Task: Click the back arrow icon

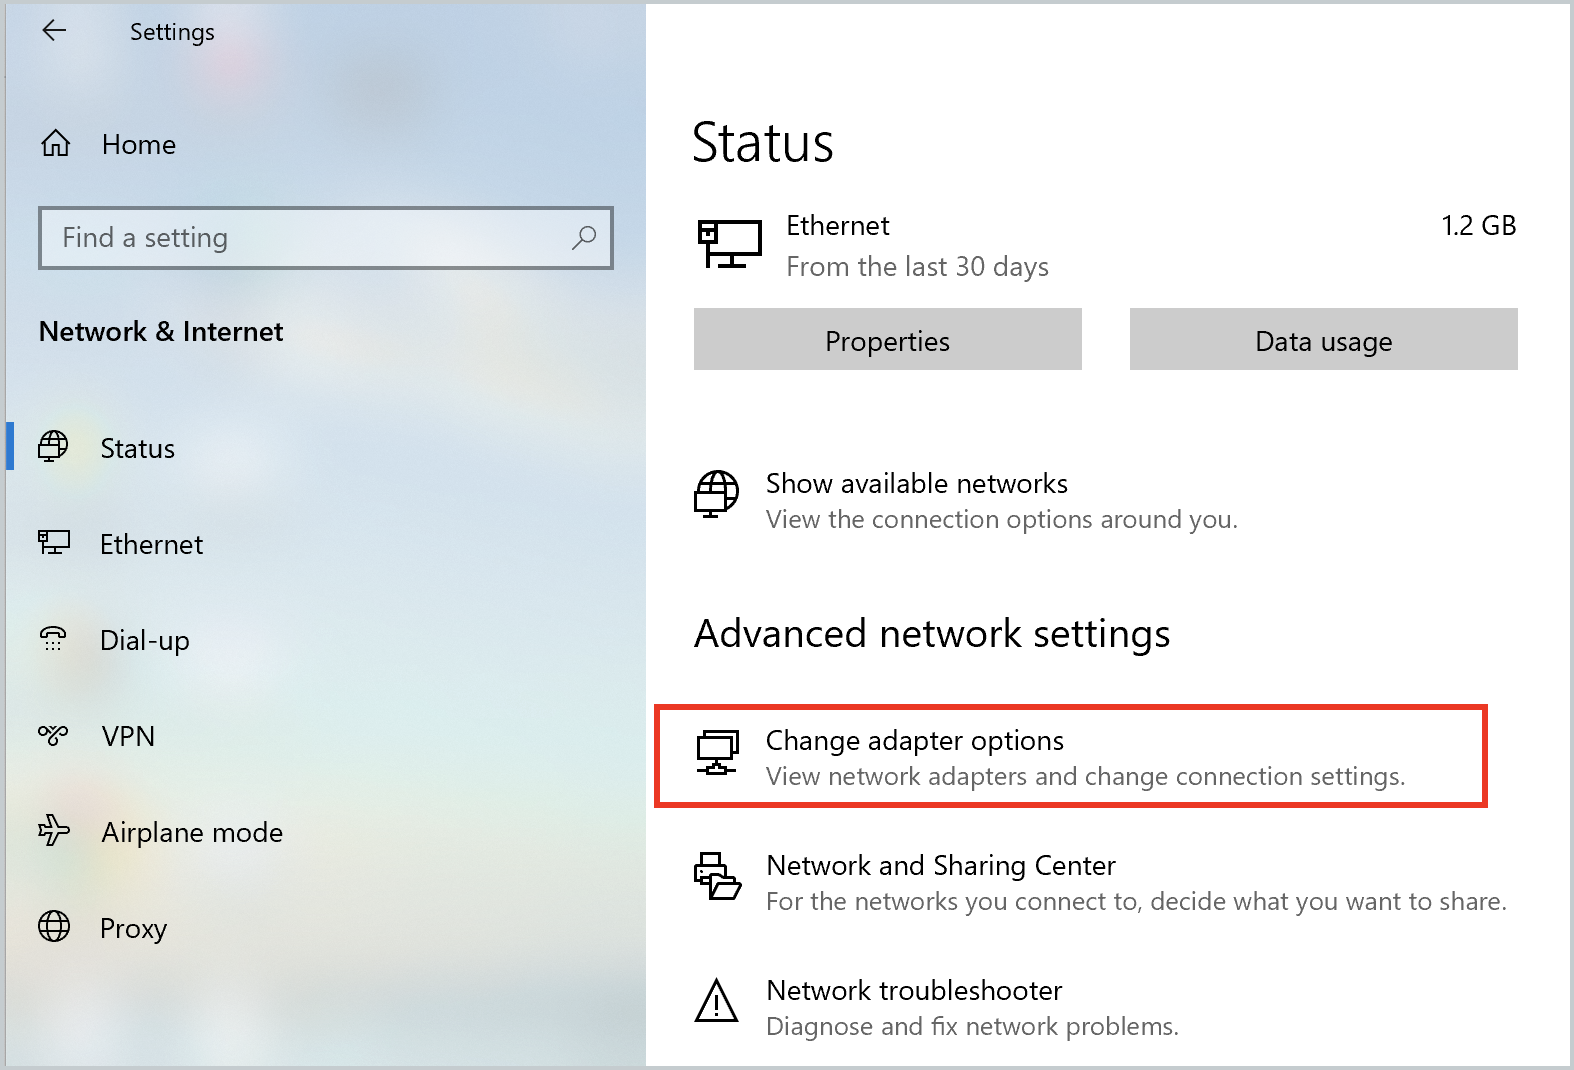Action: [54, 31]
